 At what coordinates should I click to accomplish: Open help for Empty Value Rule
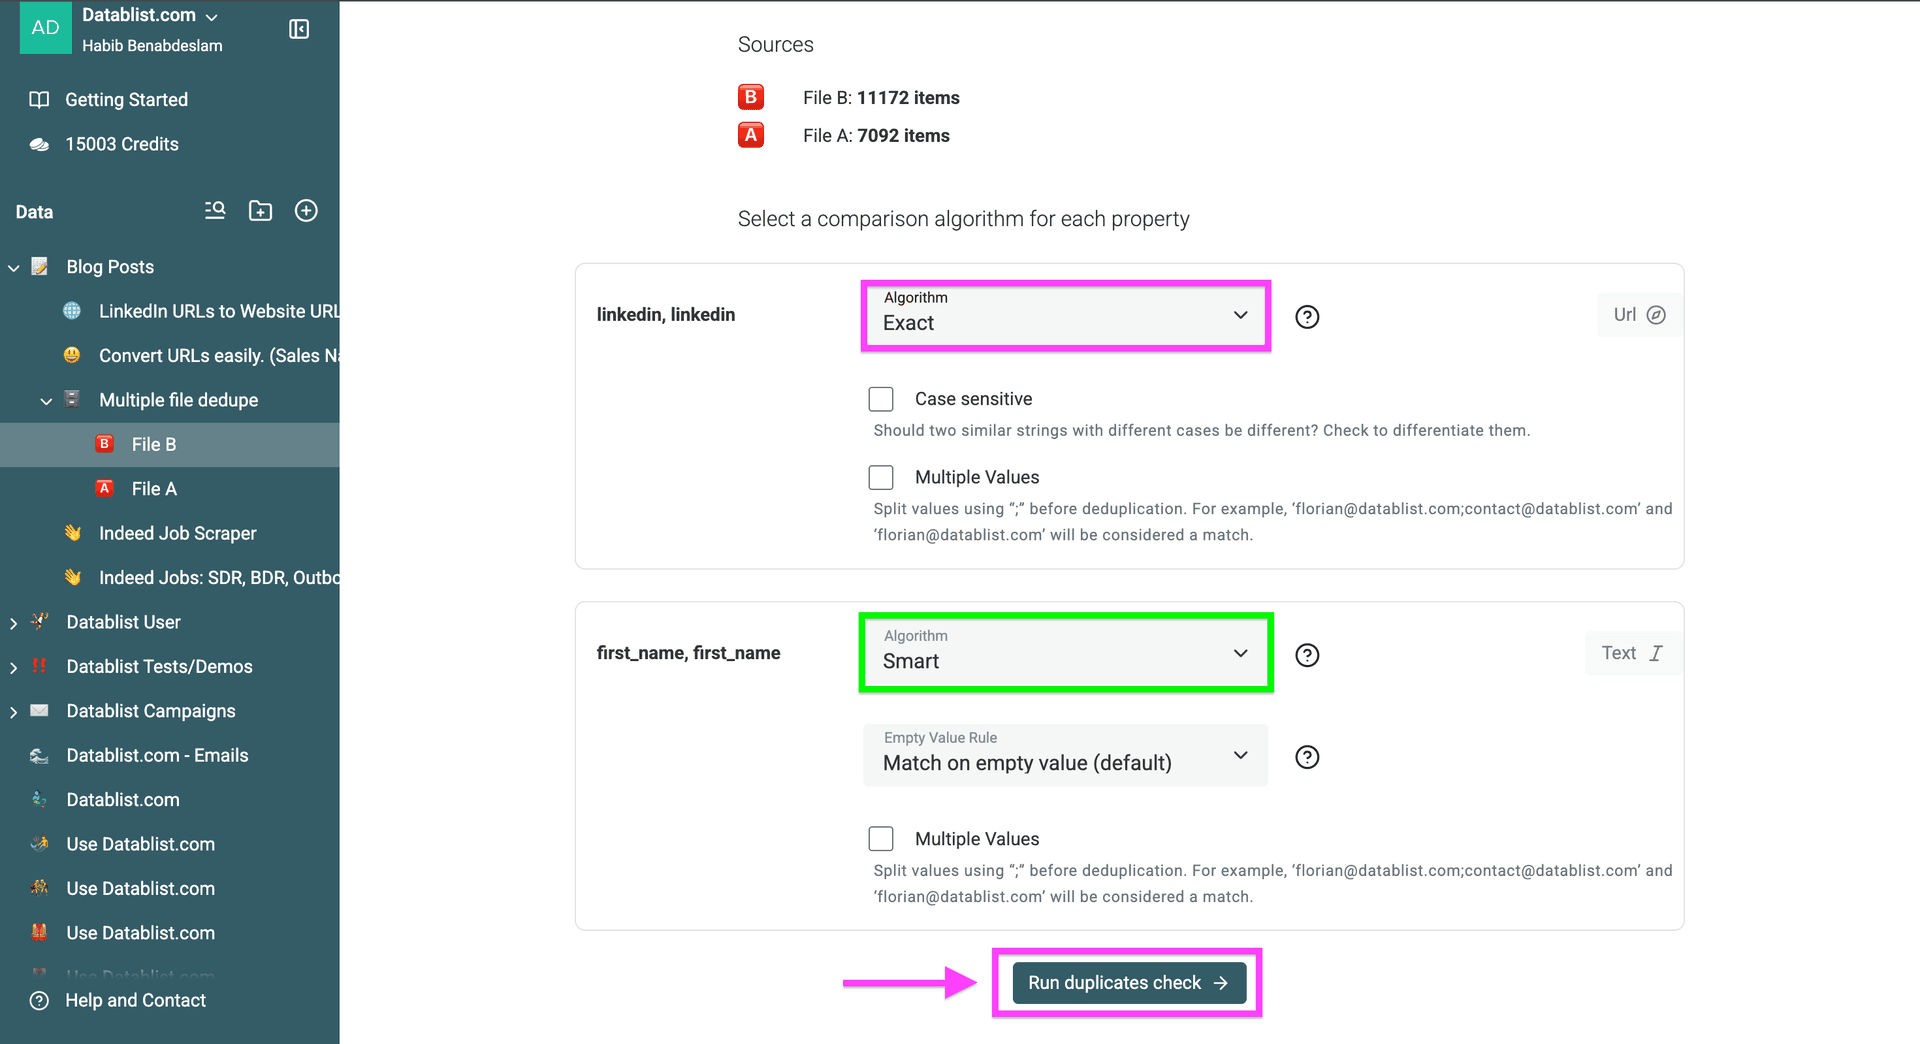[1307, 757]
